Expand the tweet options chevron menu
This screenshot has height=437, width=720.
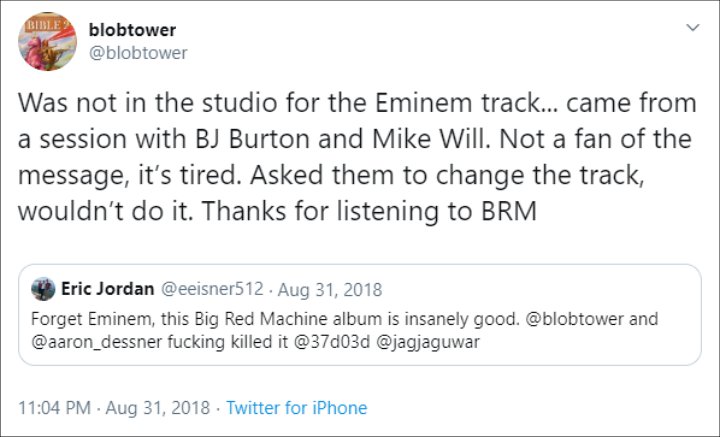point(692,28)
